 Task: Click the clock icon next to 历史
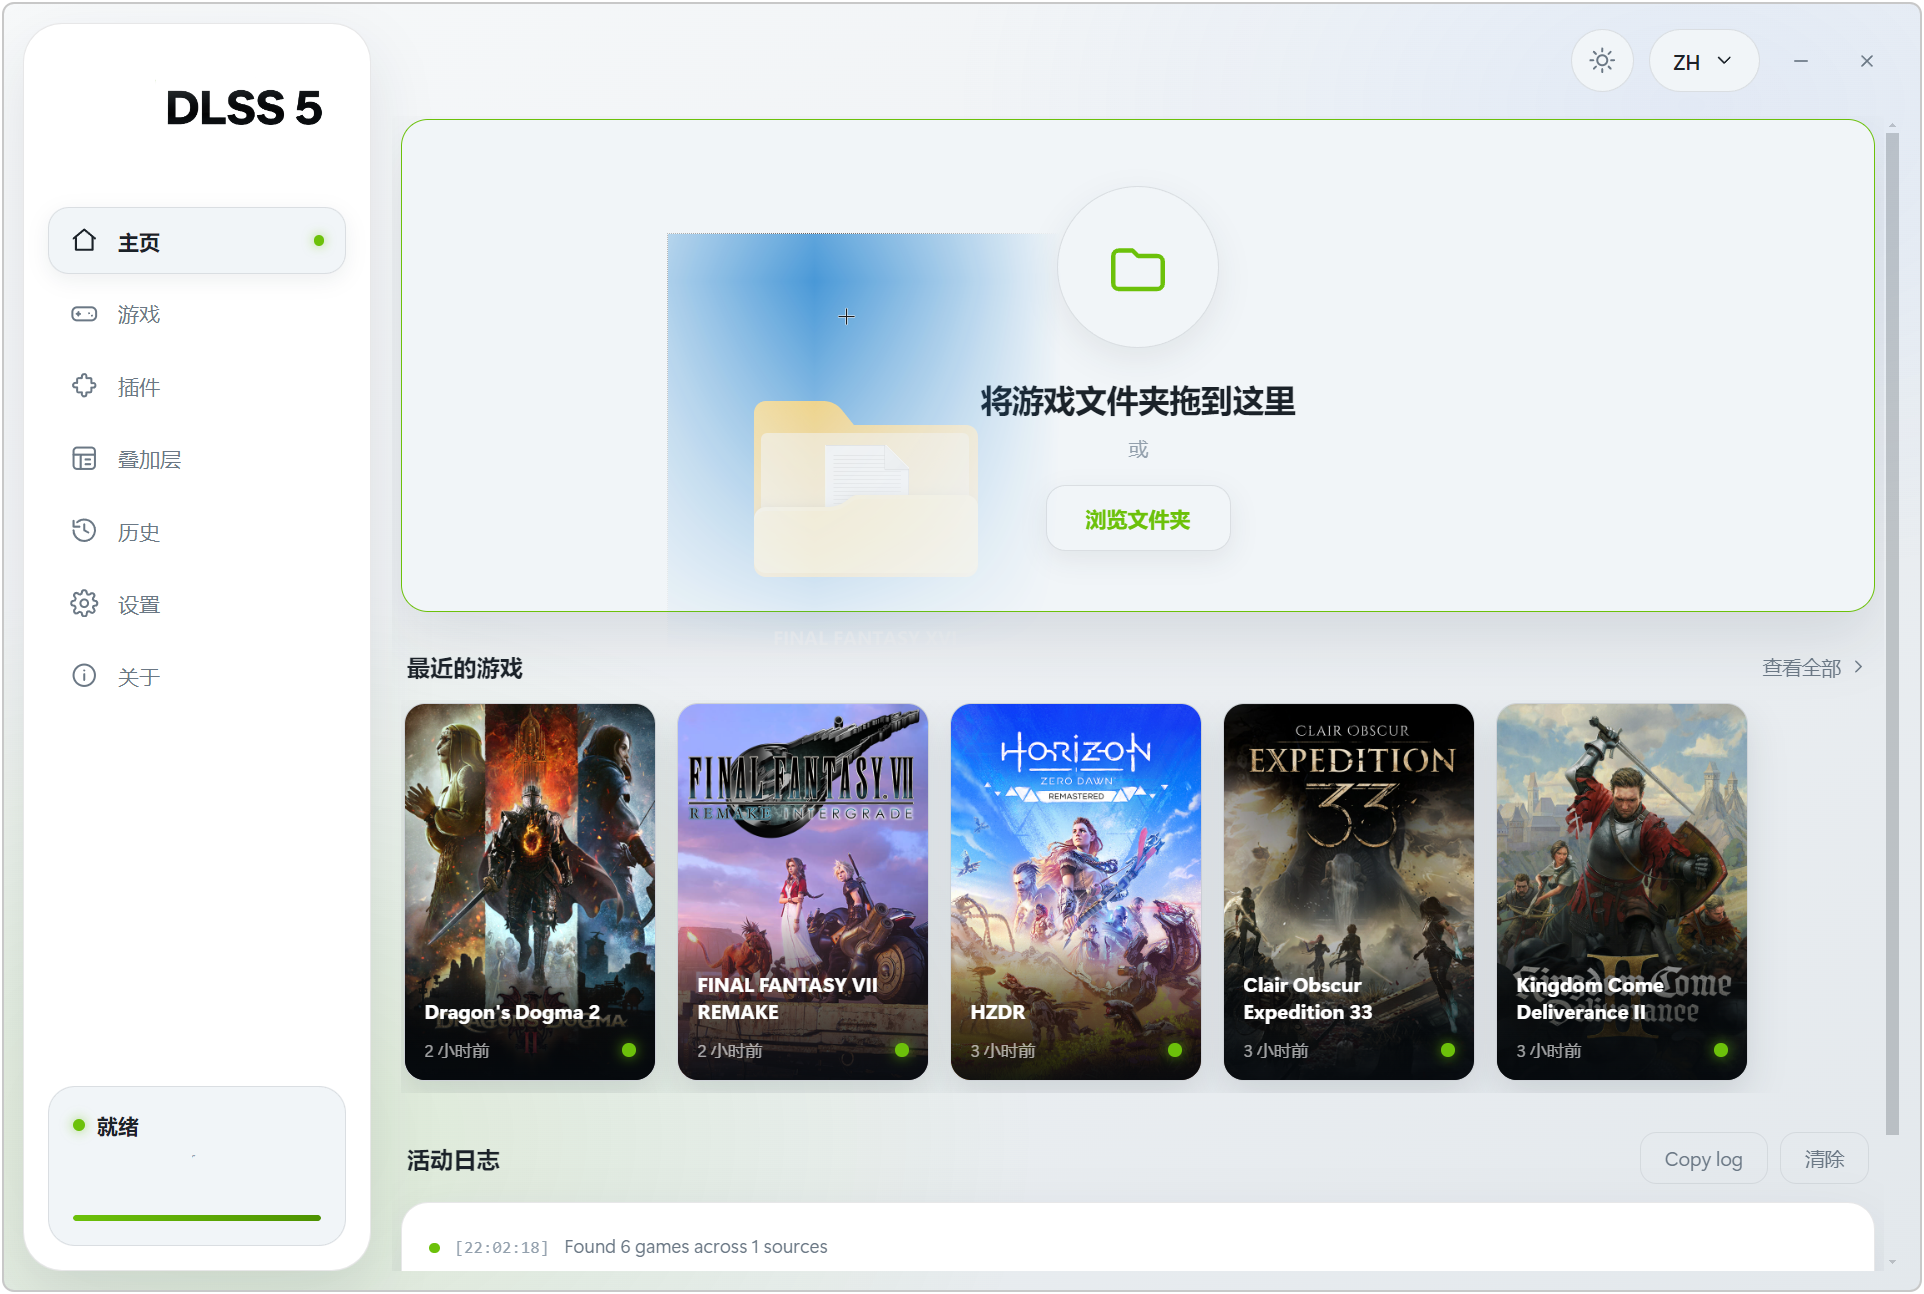click(84, 531)
